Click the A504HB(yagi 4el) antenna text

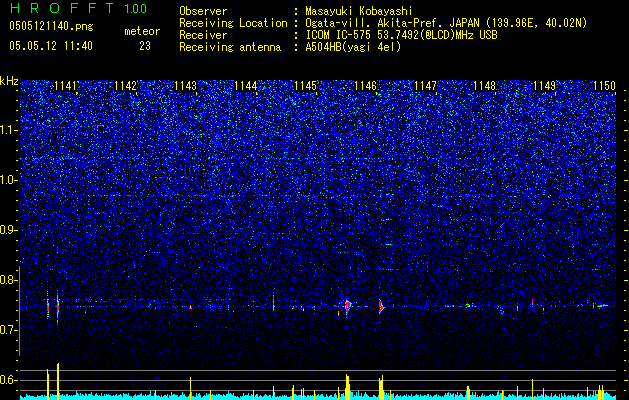(353, 47)
